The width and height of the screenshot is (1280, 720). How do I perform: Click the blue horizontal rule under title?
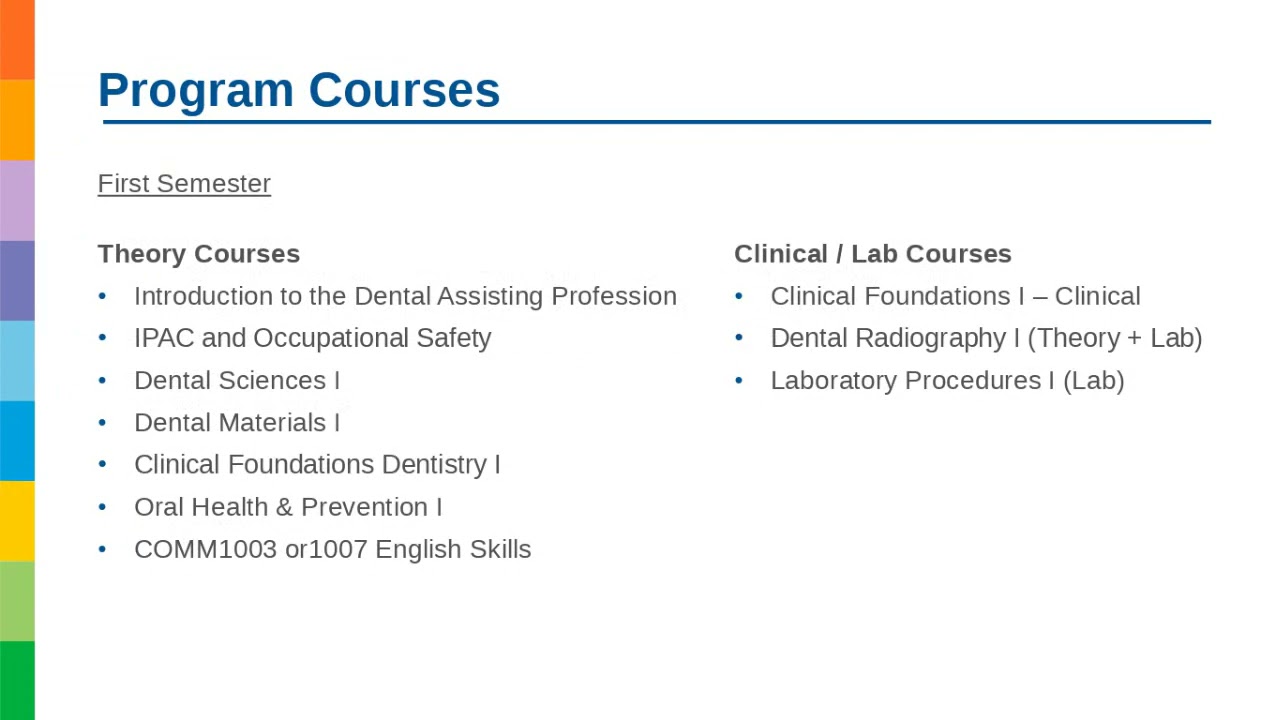657,122
